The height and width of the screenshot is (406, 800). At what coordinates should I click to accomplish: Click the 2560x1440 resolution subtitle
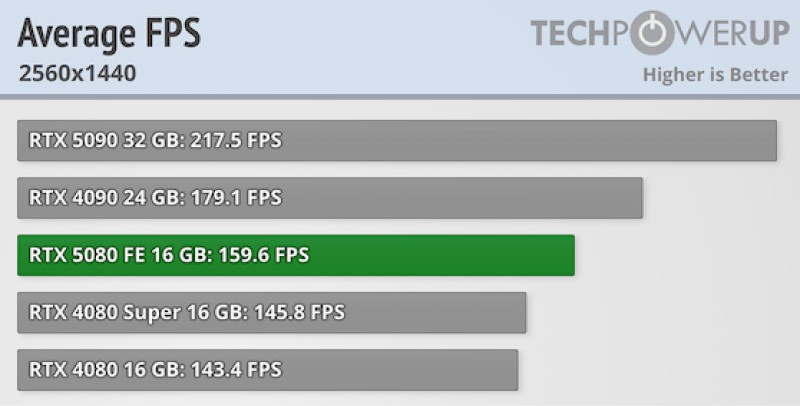78,73
